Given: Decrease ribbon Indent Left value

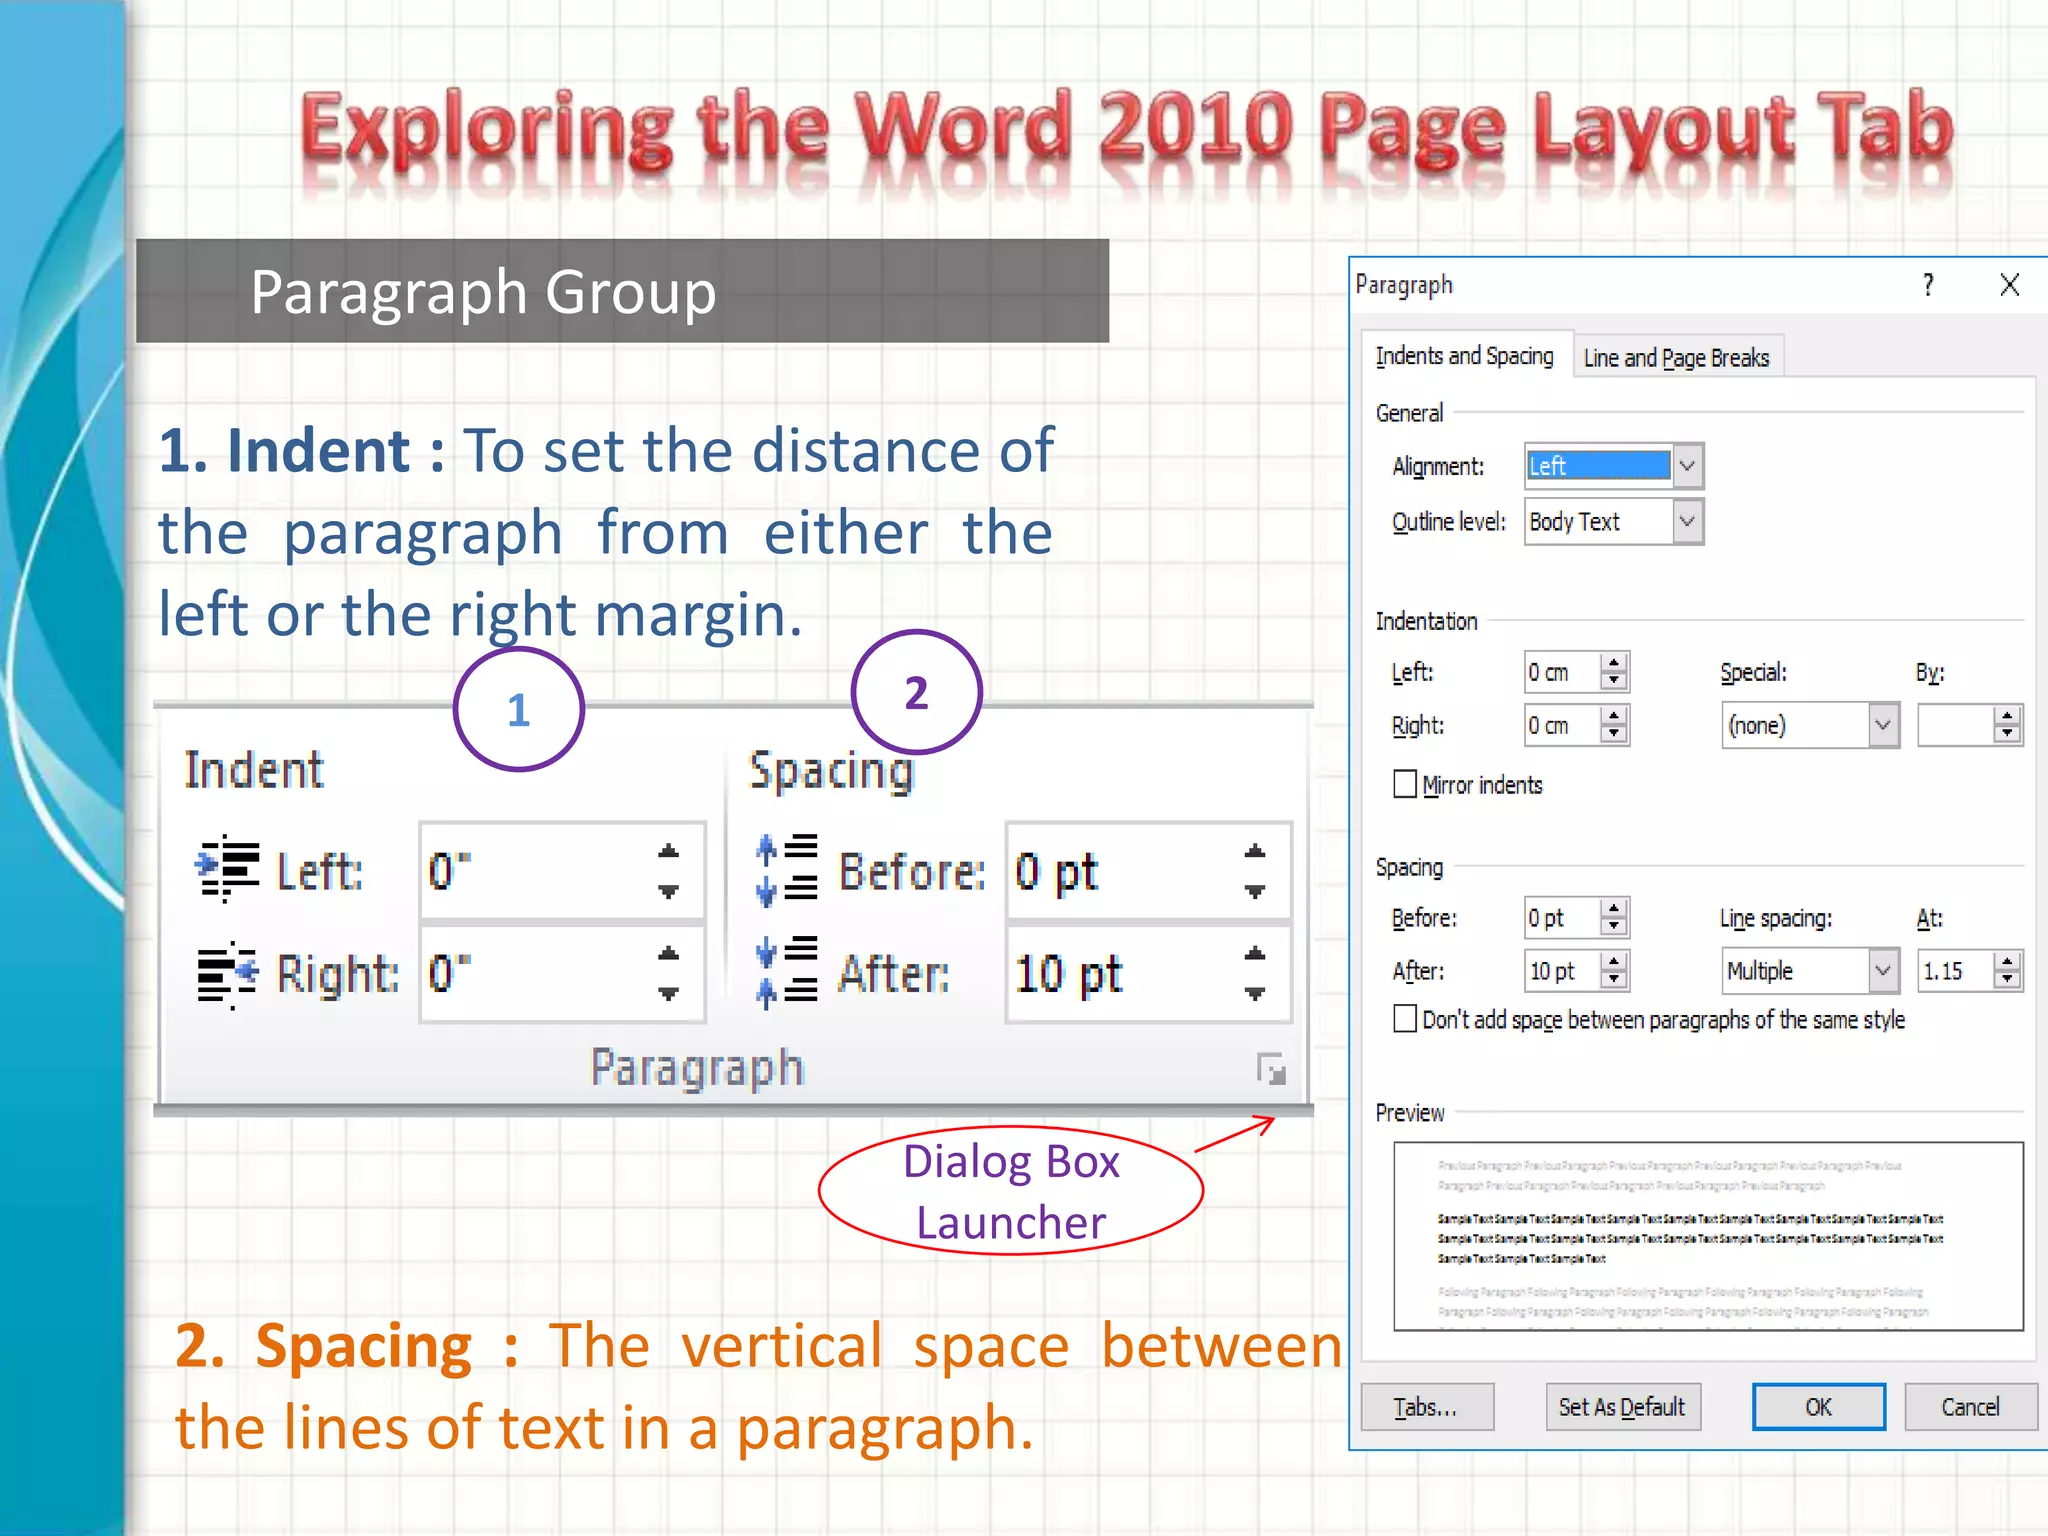Looking at the screenshot, I should tap(668, 891).
